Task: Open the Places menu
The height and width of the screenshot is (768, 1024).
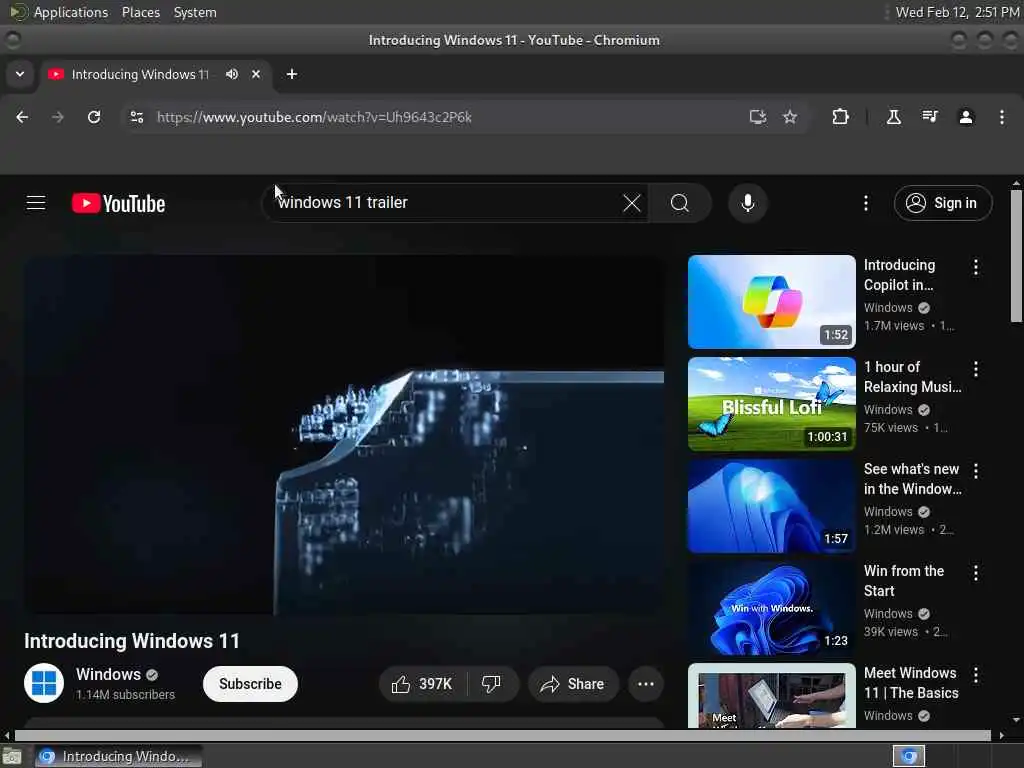Action: pyautogui.click(x=140, y=12)
